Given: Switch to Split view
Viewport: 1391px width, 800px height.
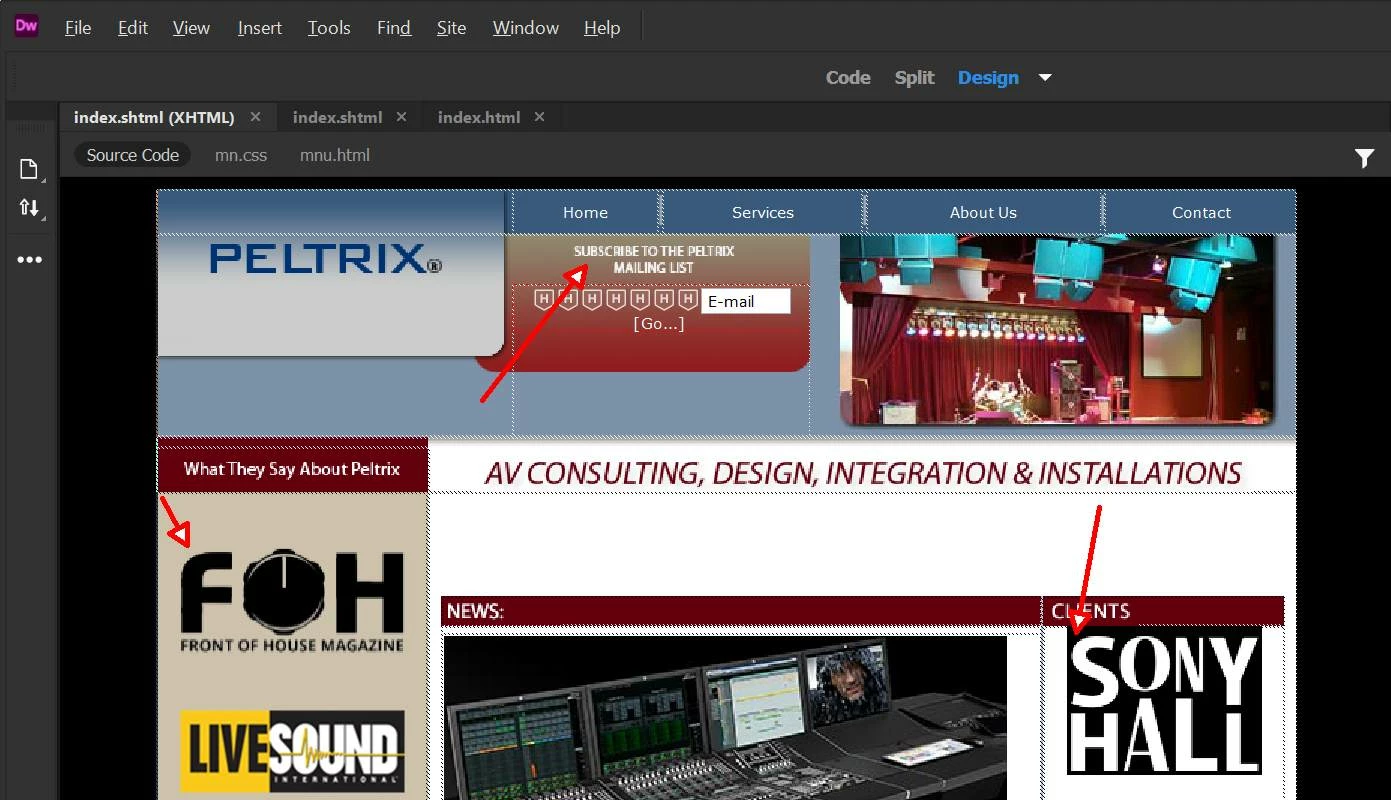Looking at the screenshot, I should [x=914, y=78].
